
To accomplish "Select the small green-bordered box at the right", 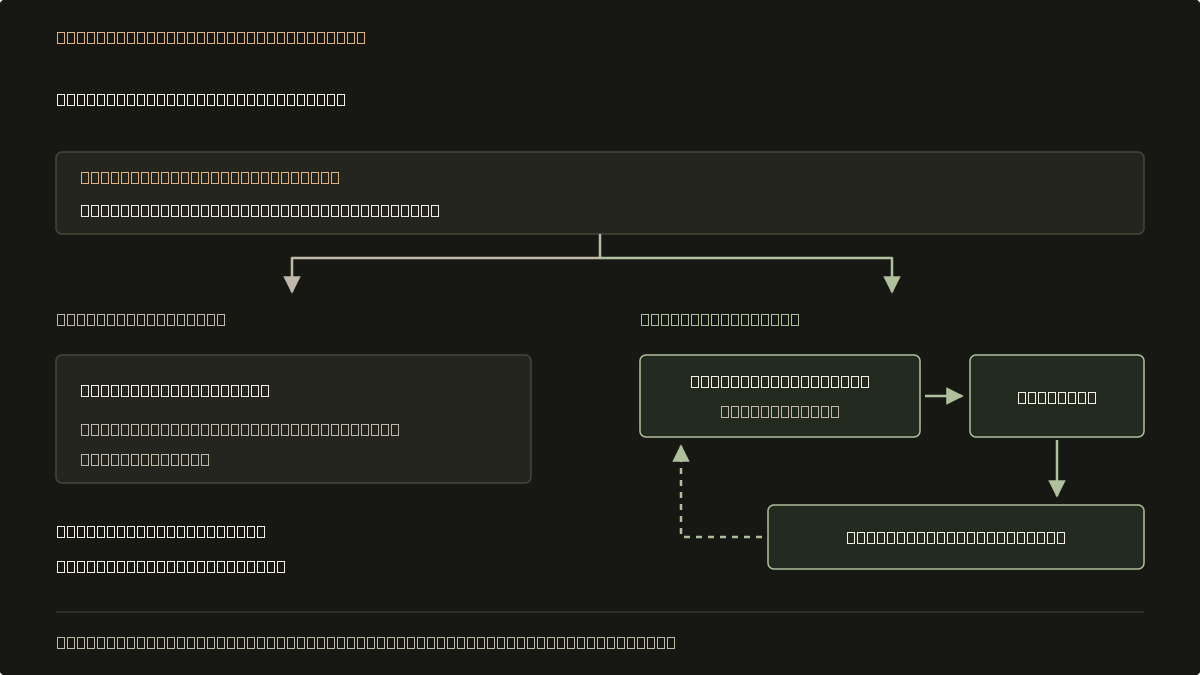I will 1057,396.
